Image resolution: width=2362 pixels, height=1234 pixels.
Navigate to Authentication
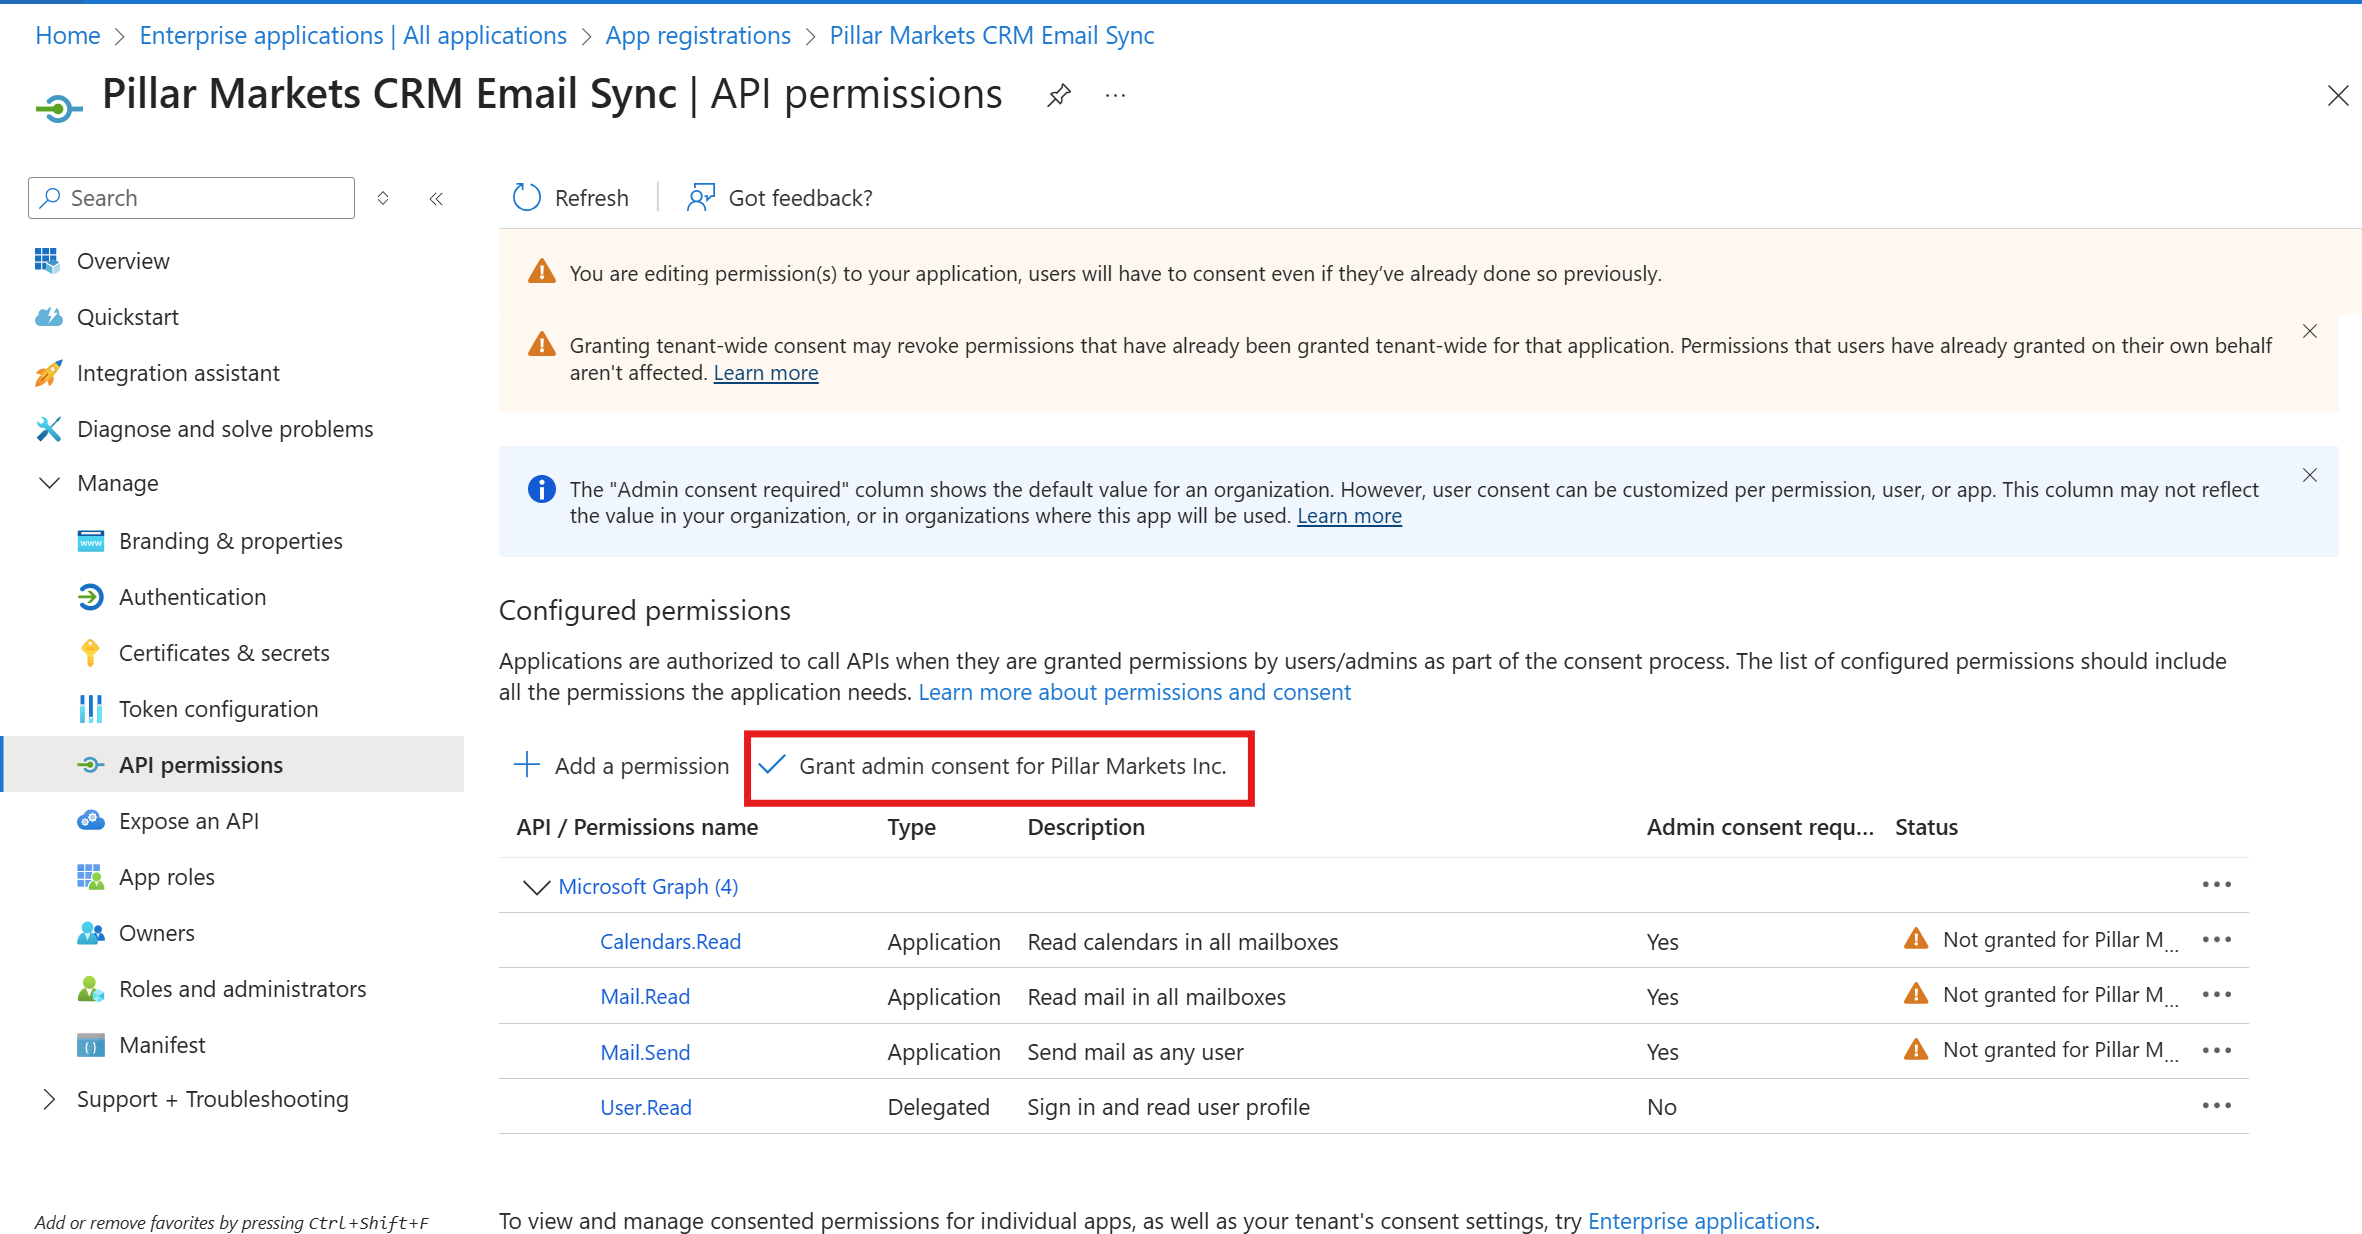[x=192, y=597]
